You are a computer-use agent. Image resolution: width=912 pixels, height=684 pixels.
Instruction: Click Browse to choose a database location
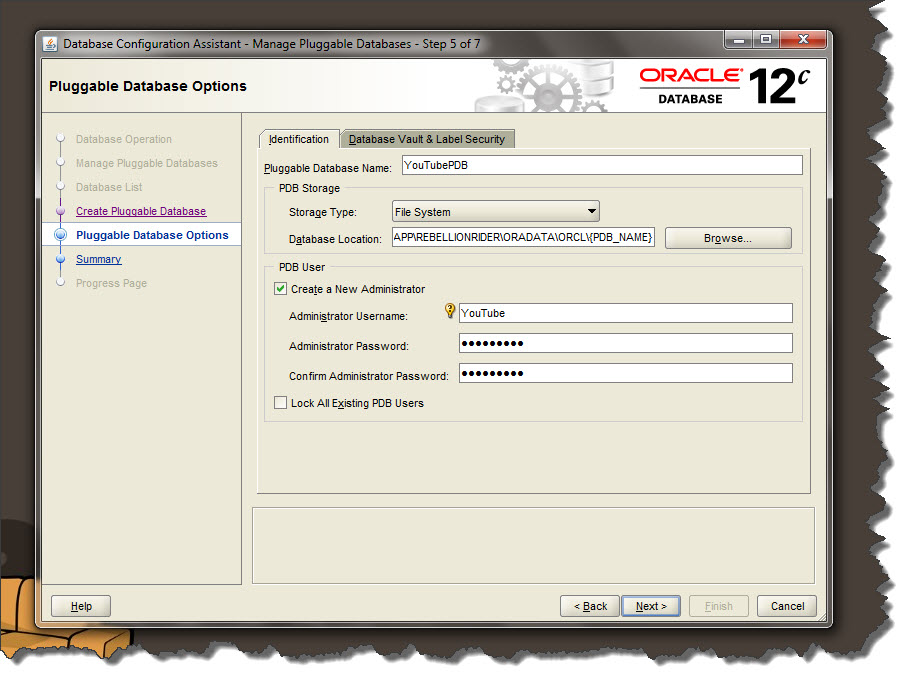(x=728, y=238)
